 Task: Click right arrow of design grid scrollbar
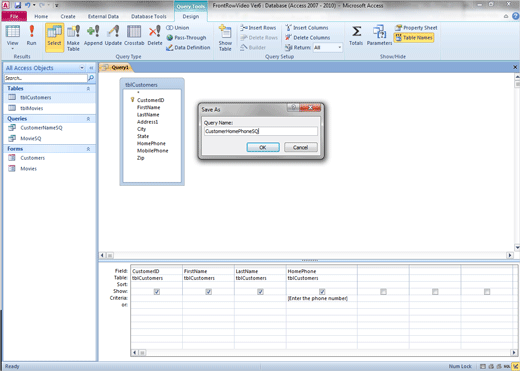pyautogui.click(x=514, y=352)
